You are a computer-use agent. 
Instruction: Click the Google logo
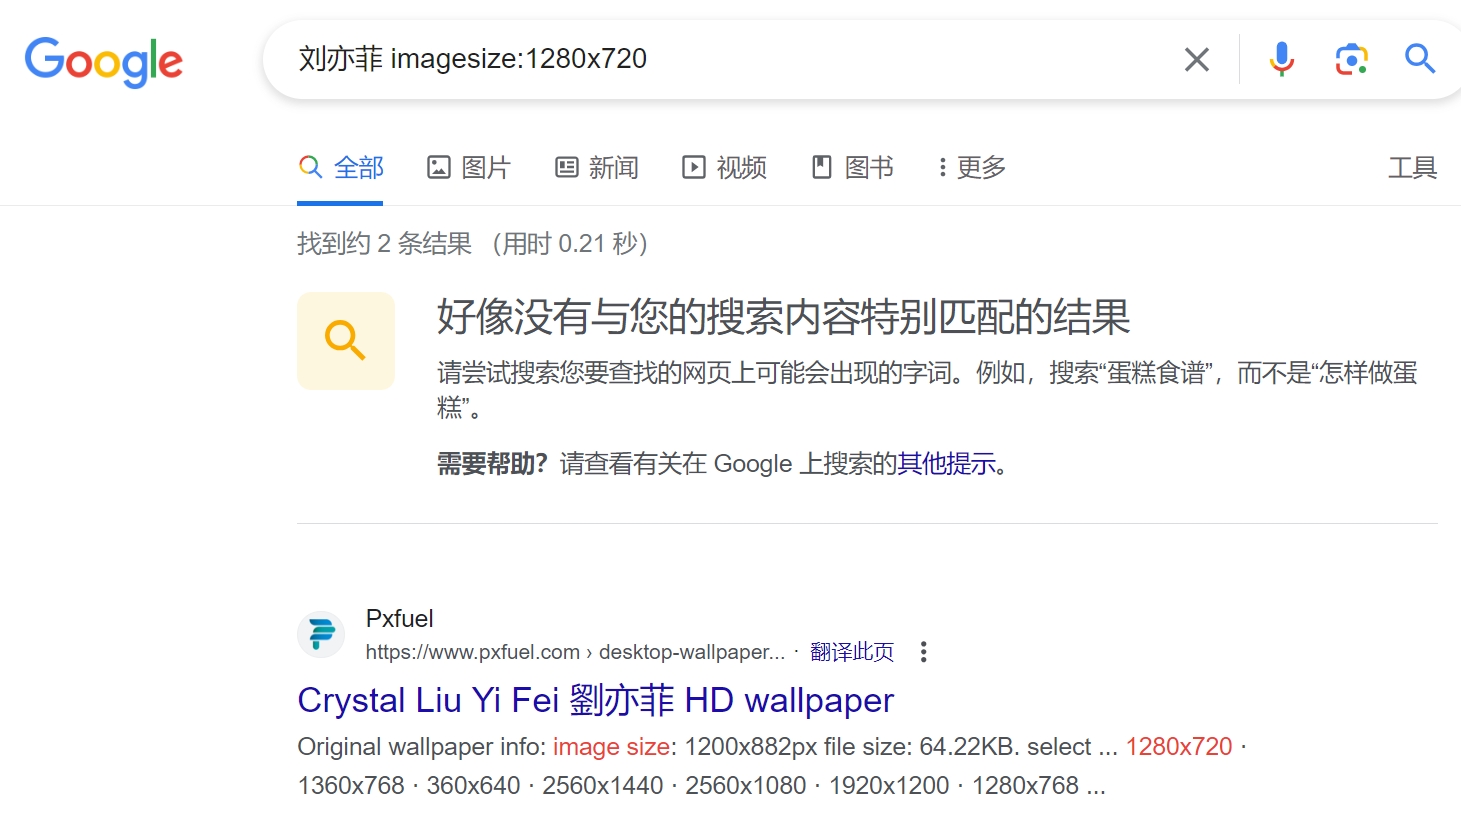(x=104, y=61)
